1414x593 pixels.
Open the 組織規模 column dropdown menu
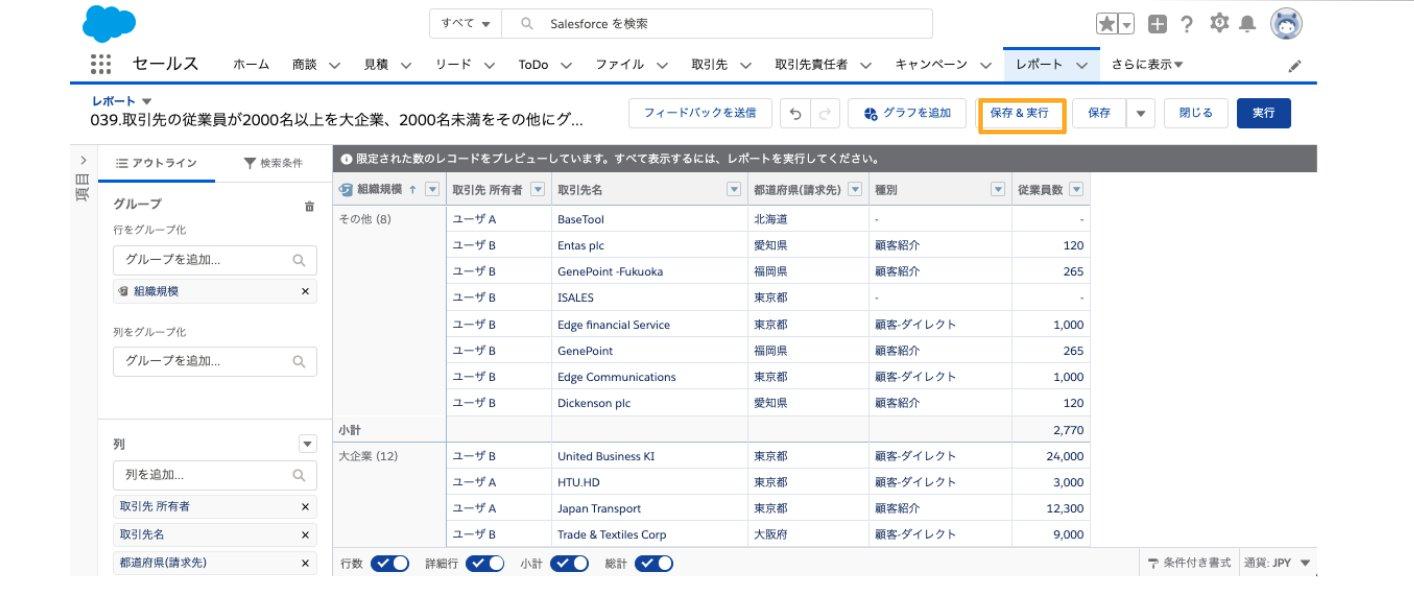pos(432,189)
